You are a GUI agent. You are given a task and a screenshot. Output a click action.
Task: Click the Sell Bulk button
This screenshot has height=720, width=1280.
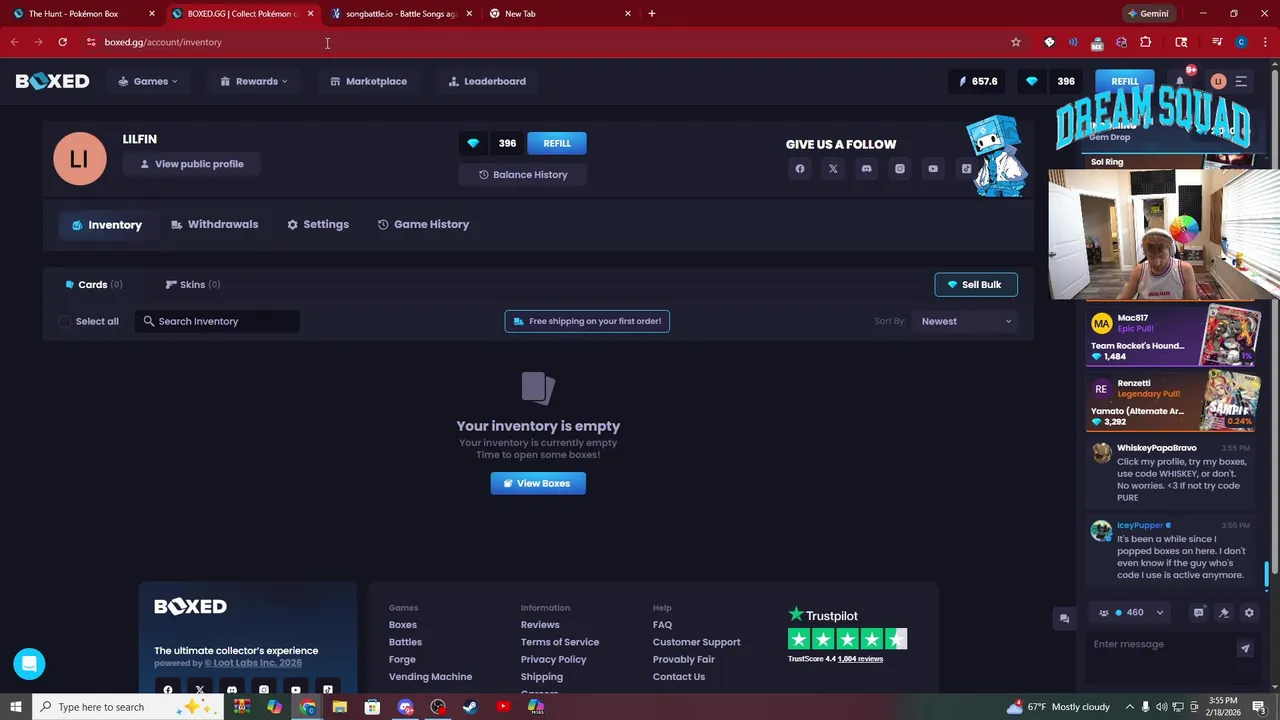click(x=976, y=285)
